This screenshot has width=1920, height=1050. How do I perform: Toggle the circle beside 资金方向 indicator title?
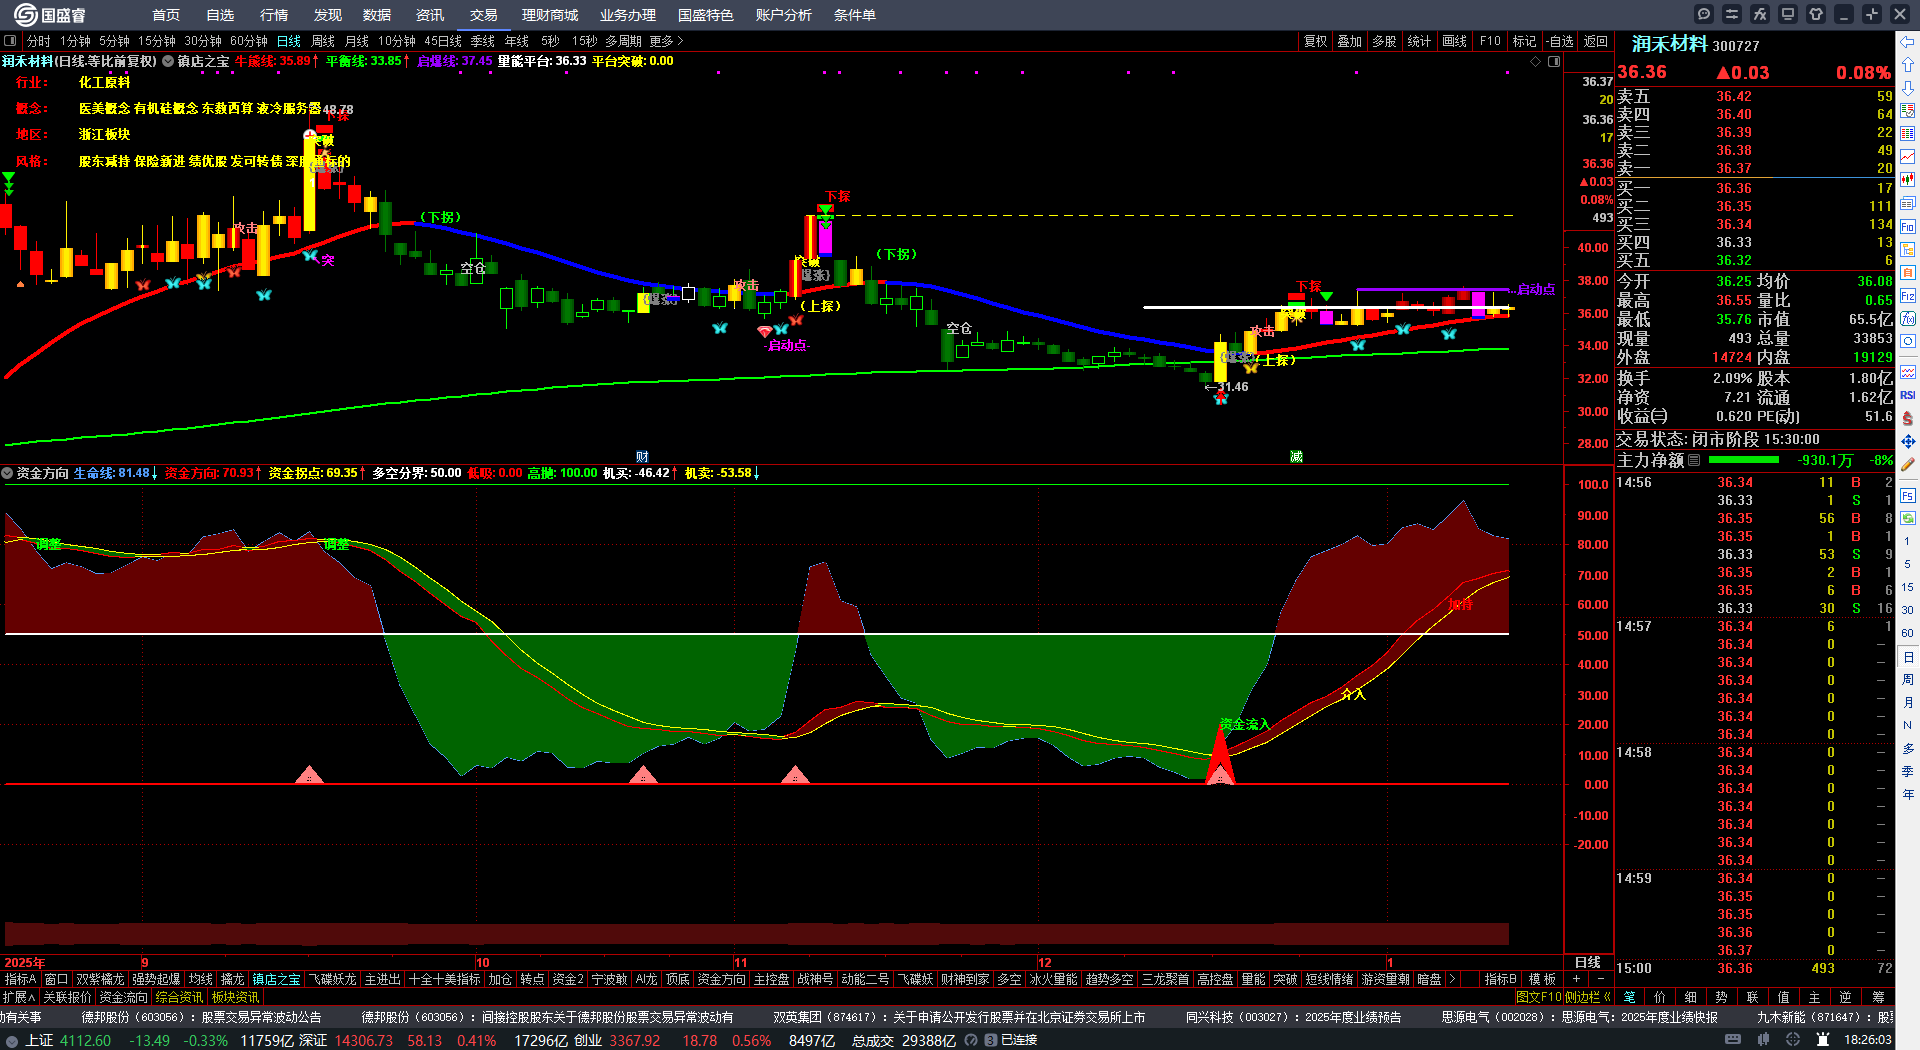click(8, 473)
